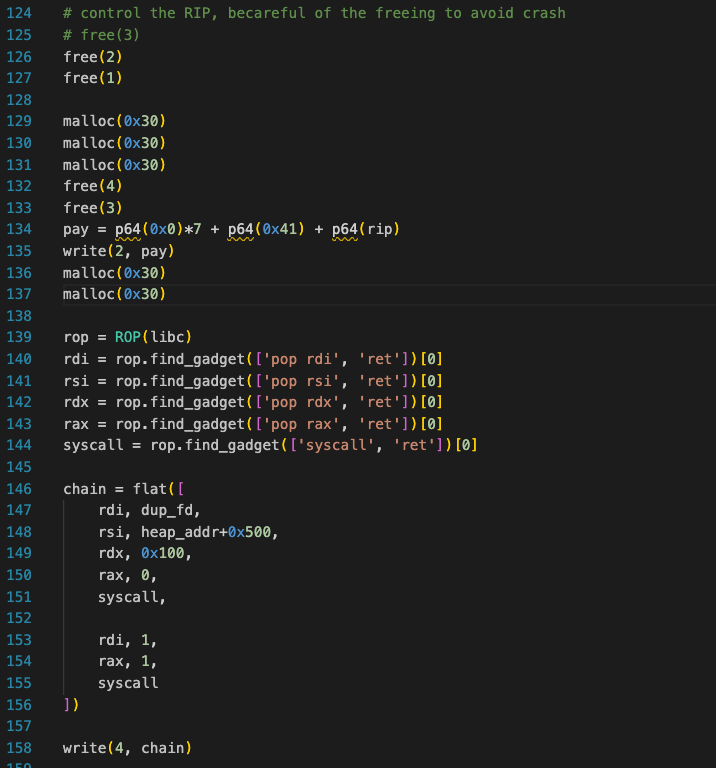The image size is (716, 768).
Task: Click the string 'pop rdi' on line 140
Action: [x=301, y=359]
